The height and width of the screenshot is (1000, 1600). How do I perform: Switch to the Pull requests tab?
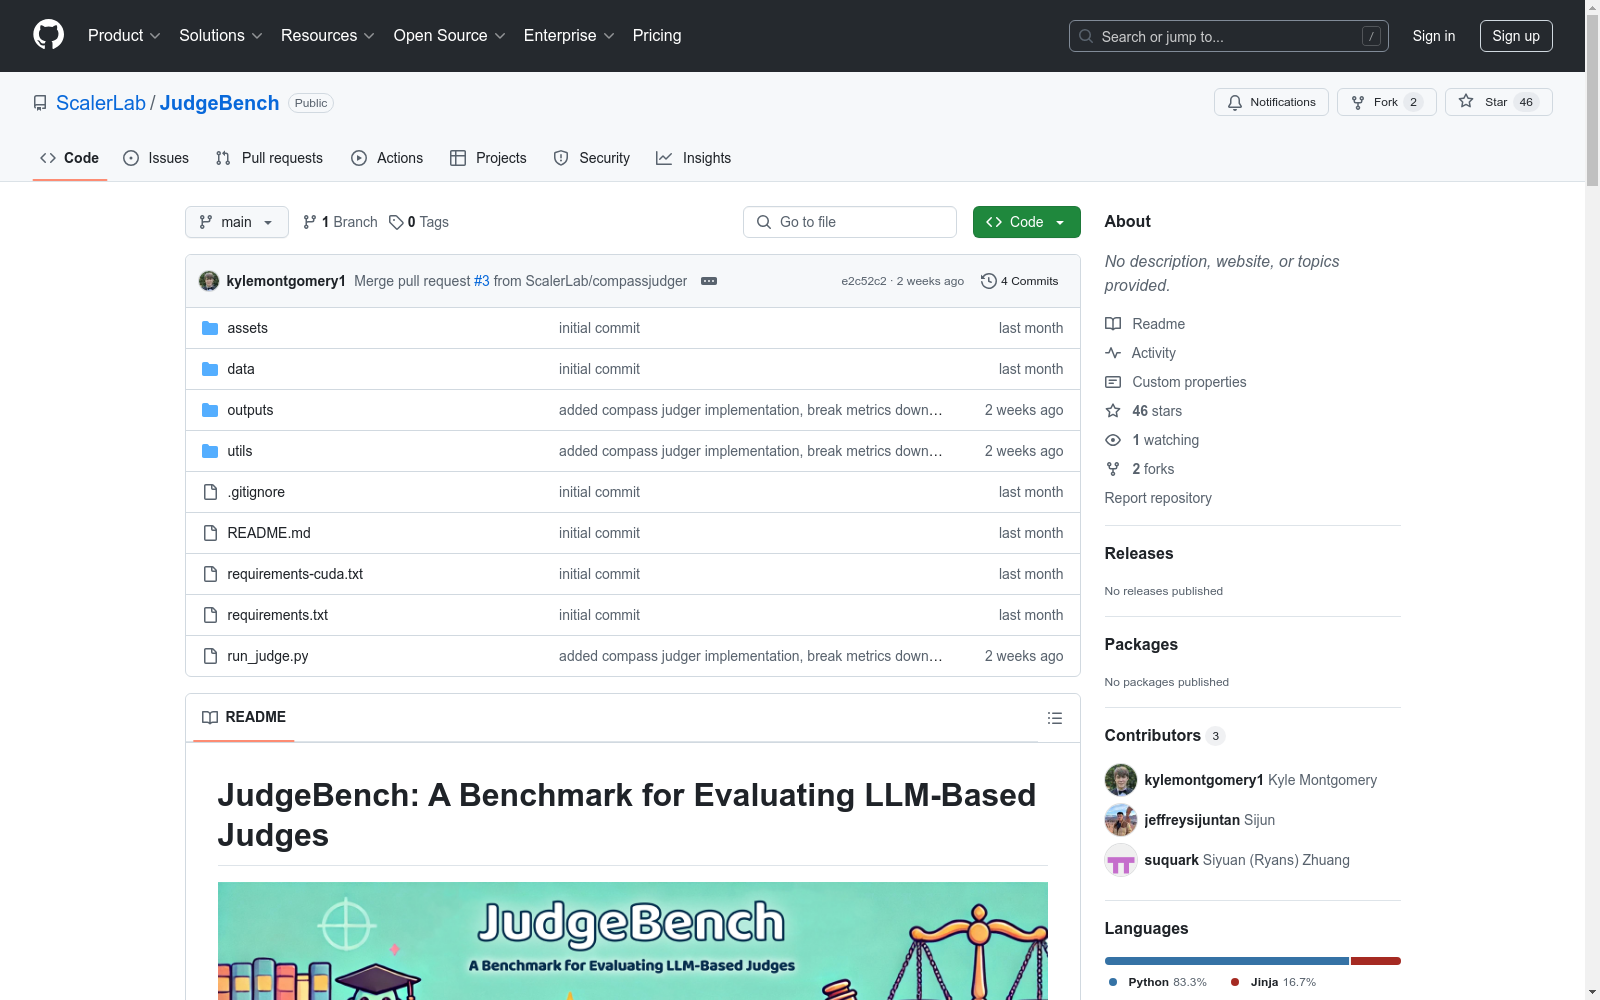(269, 158)
